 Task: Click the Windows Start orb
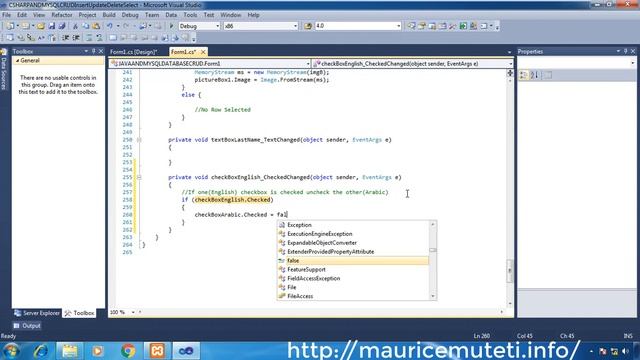point(11,351)
